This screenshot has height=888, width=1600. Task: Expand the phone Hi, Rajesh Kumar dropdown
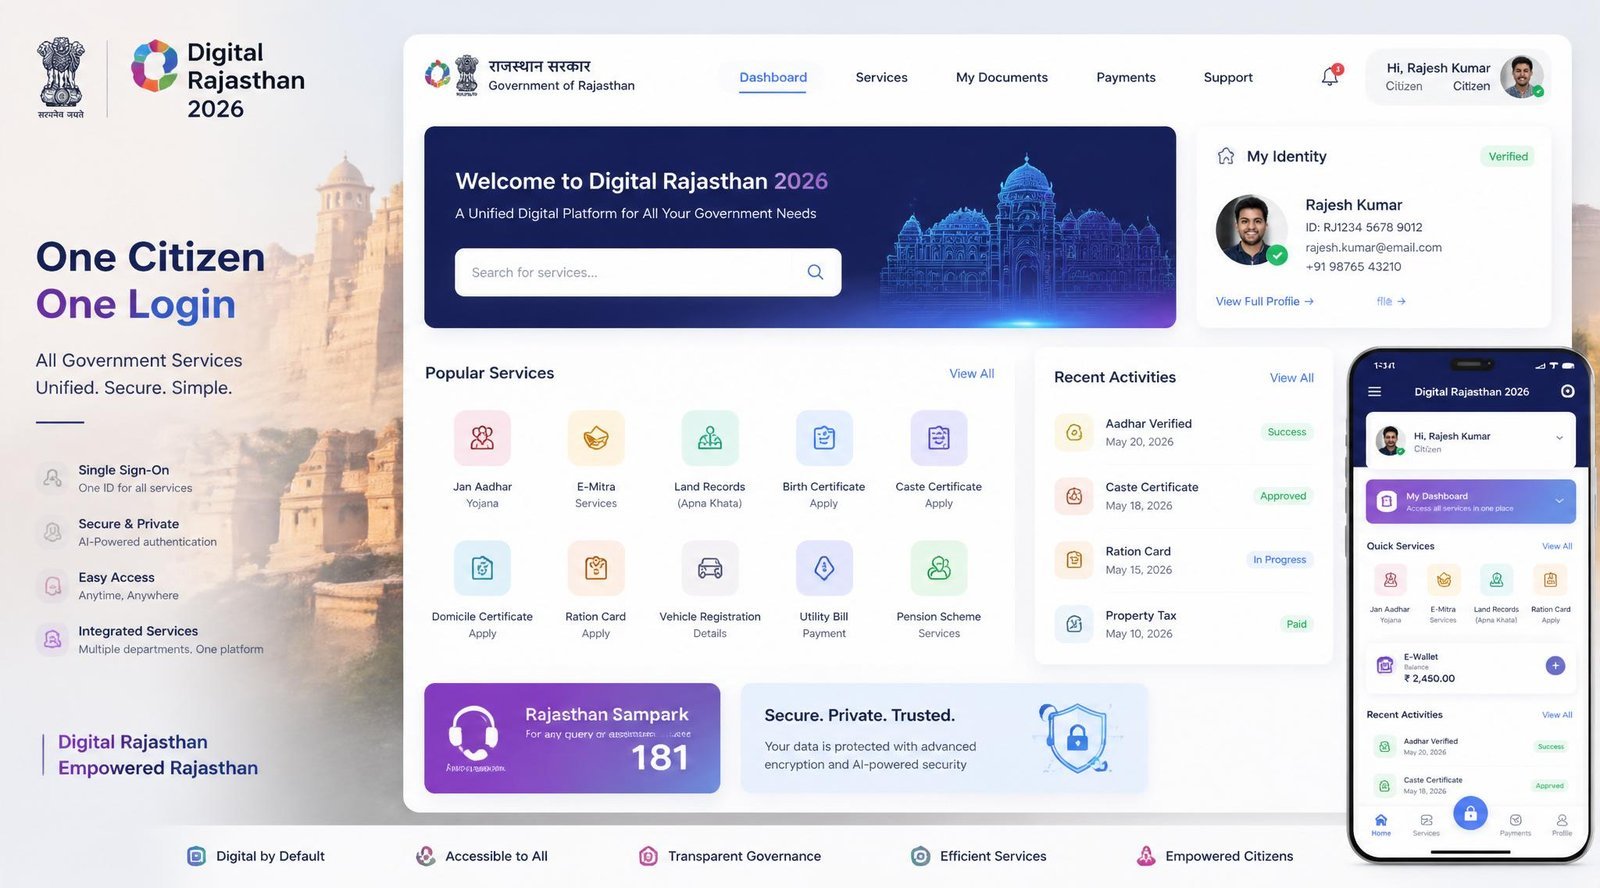1559,438
